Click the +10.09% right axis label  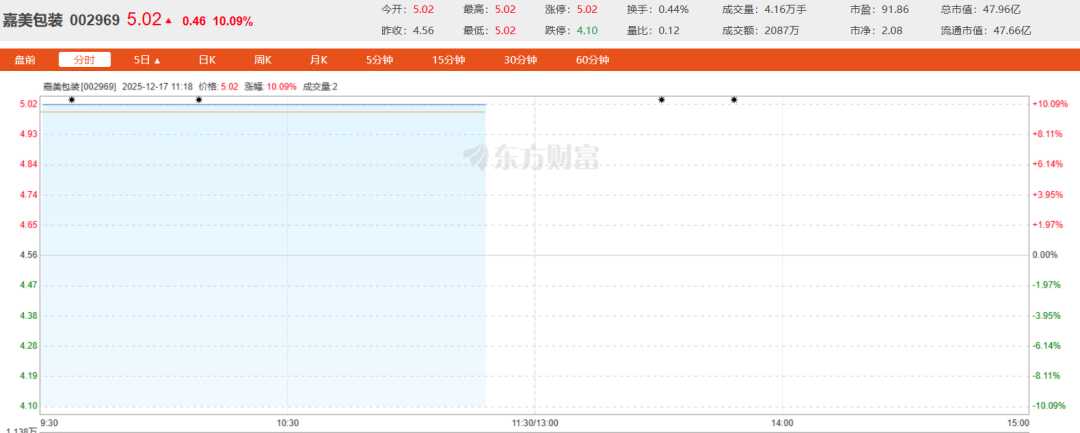(x=1050, y=104)
